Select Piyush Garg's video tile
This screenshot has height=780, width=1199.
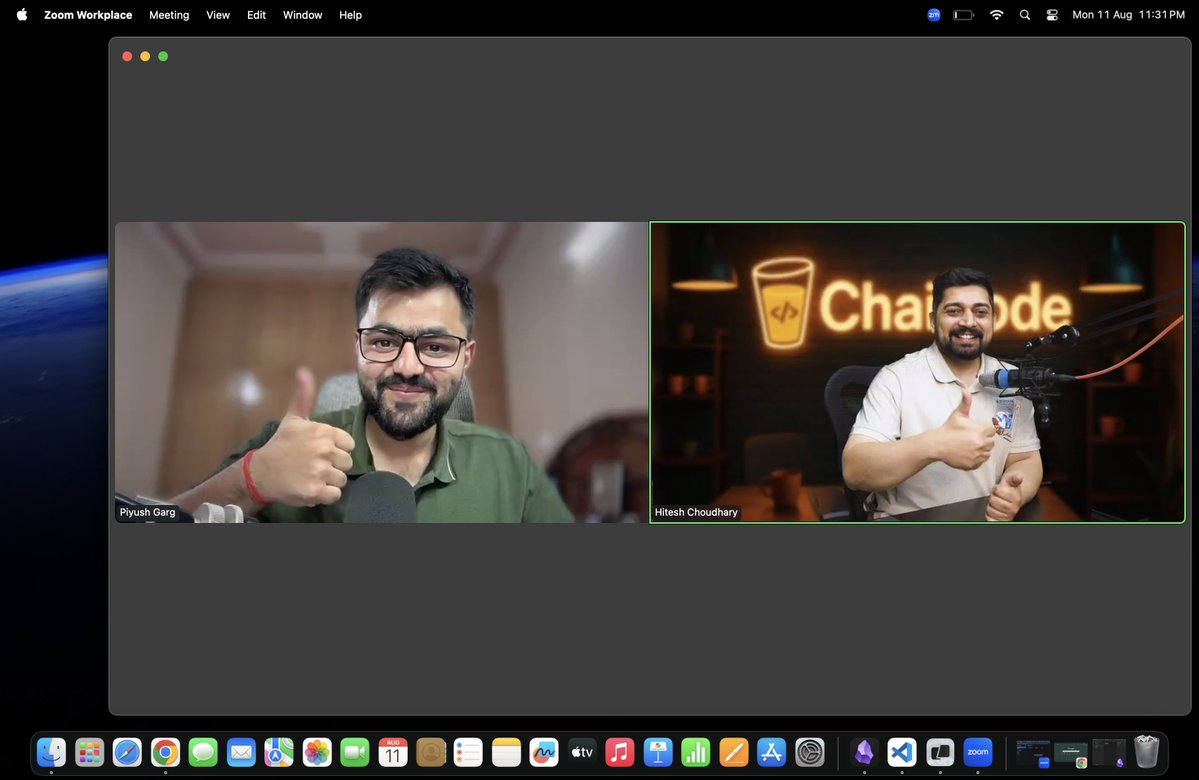(x=381, y=372)
